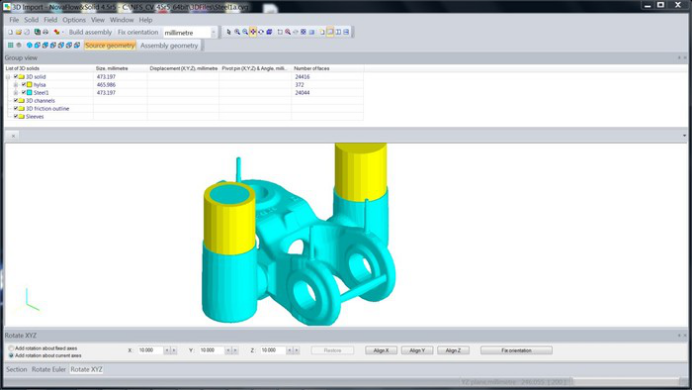Screen dimensions: 693x390
Task: Open the Help menu
Action: click(x=145, y=20)
